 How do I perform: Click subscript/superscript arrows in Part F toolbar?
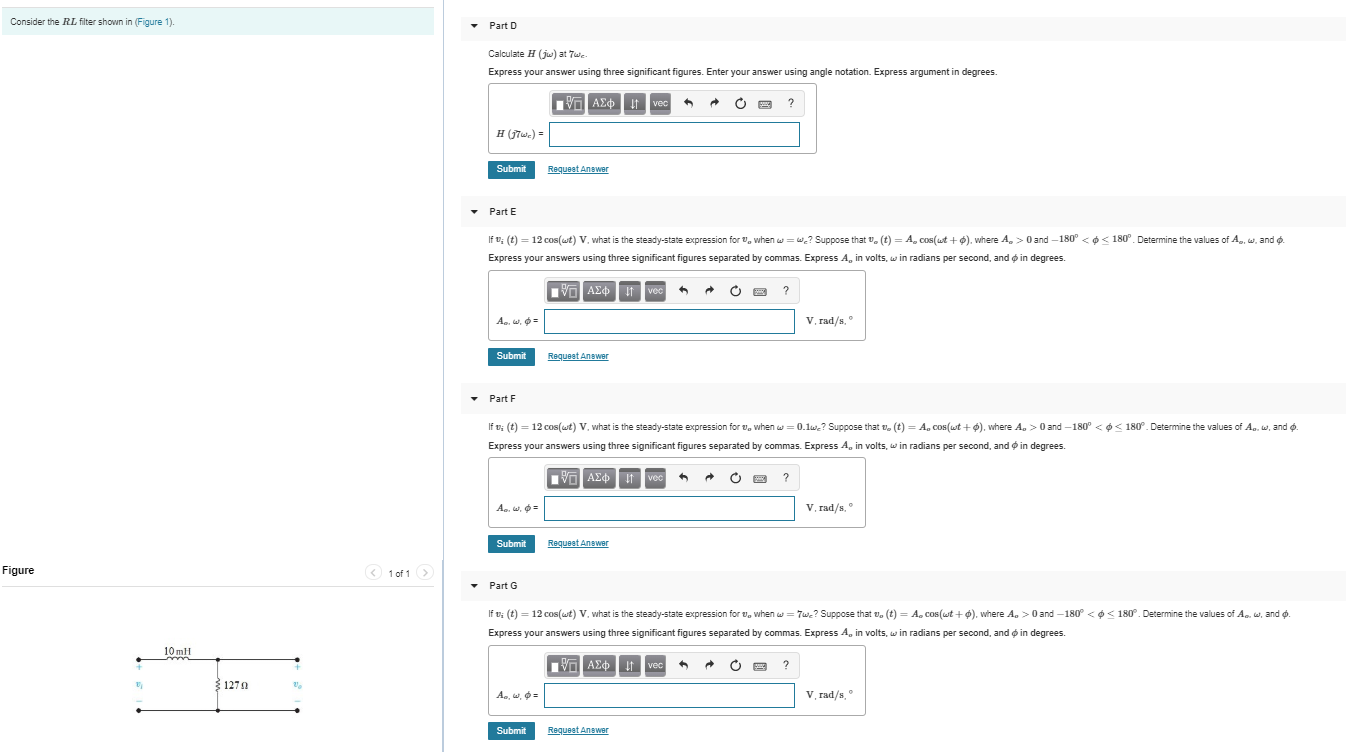tap(630, 478)
